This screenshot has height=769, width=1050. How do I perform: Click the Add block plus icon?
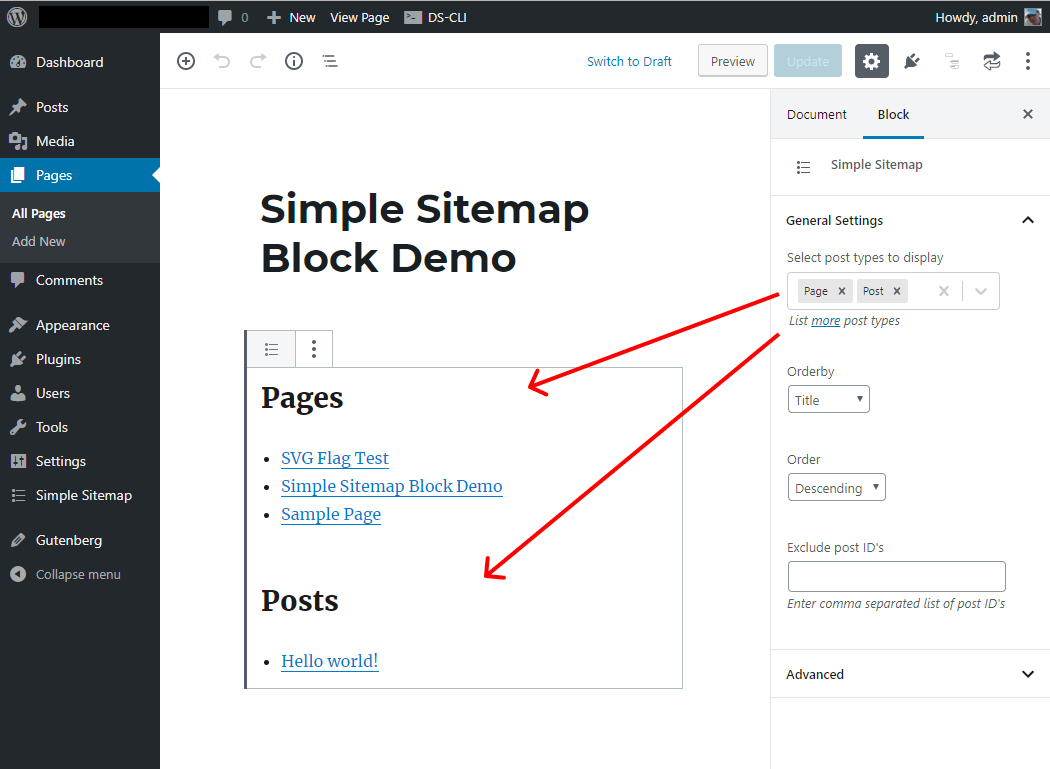coord(186,61)
